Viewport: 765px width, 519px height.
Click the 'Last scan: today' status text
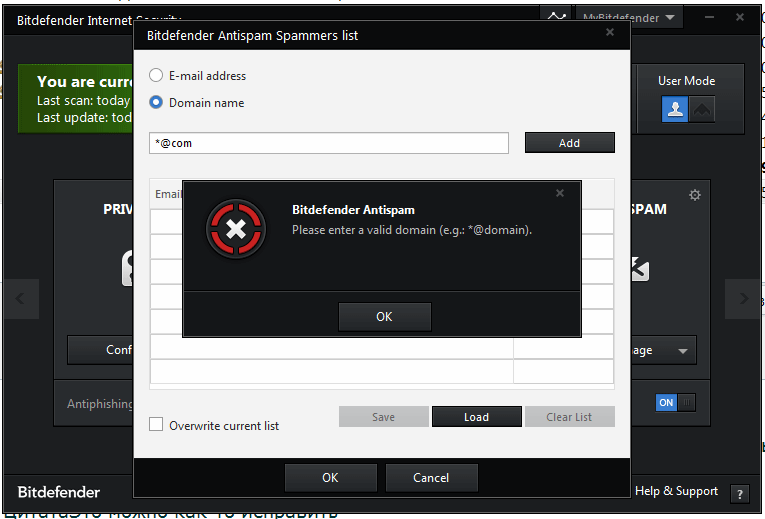(x=83, y=100)
